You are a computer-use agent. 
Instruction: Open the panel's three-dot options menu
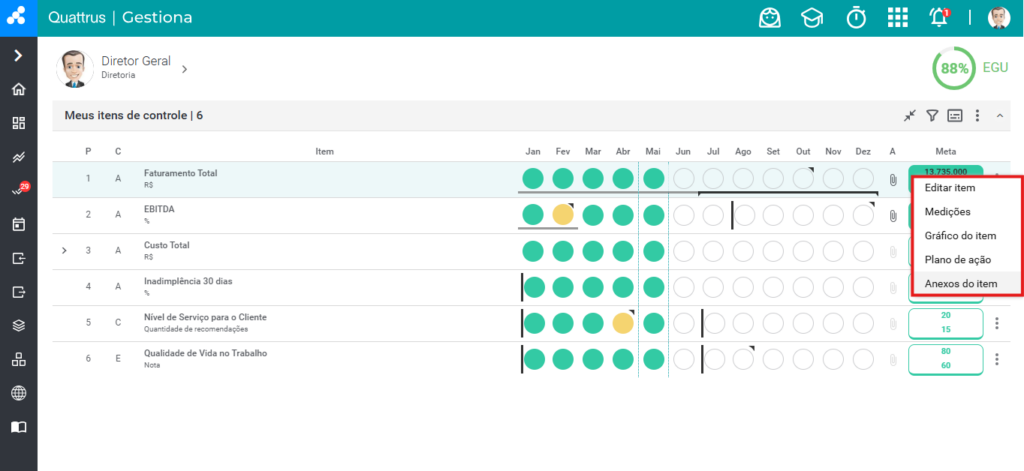[977, 116]
